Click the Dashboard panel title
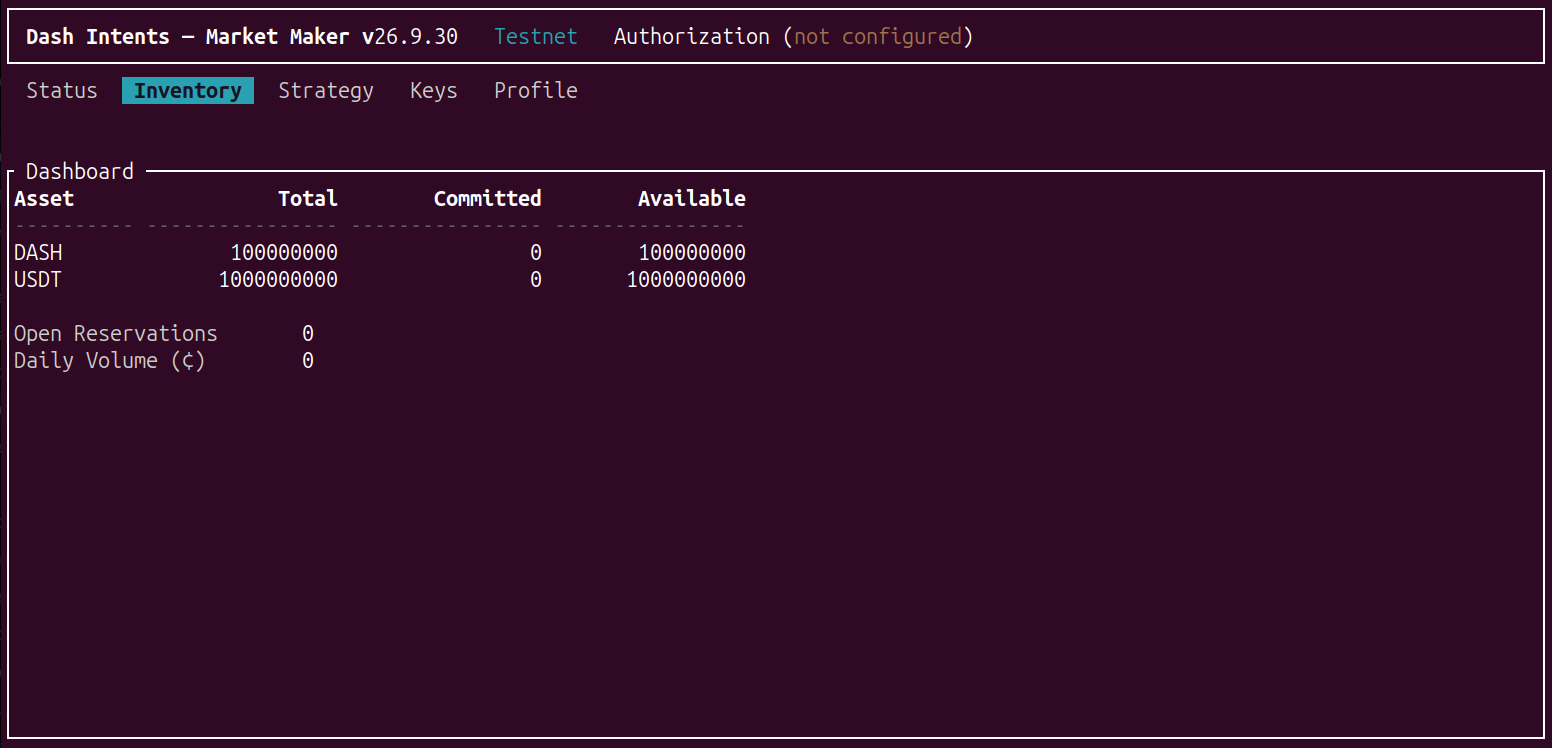 (x=80, y=172)
